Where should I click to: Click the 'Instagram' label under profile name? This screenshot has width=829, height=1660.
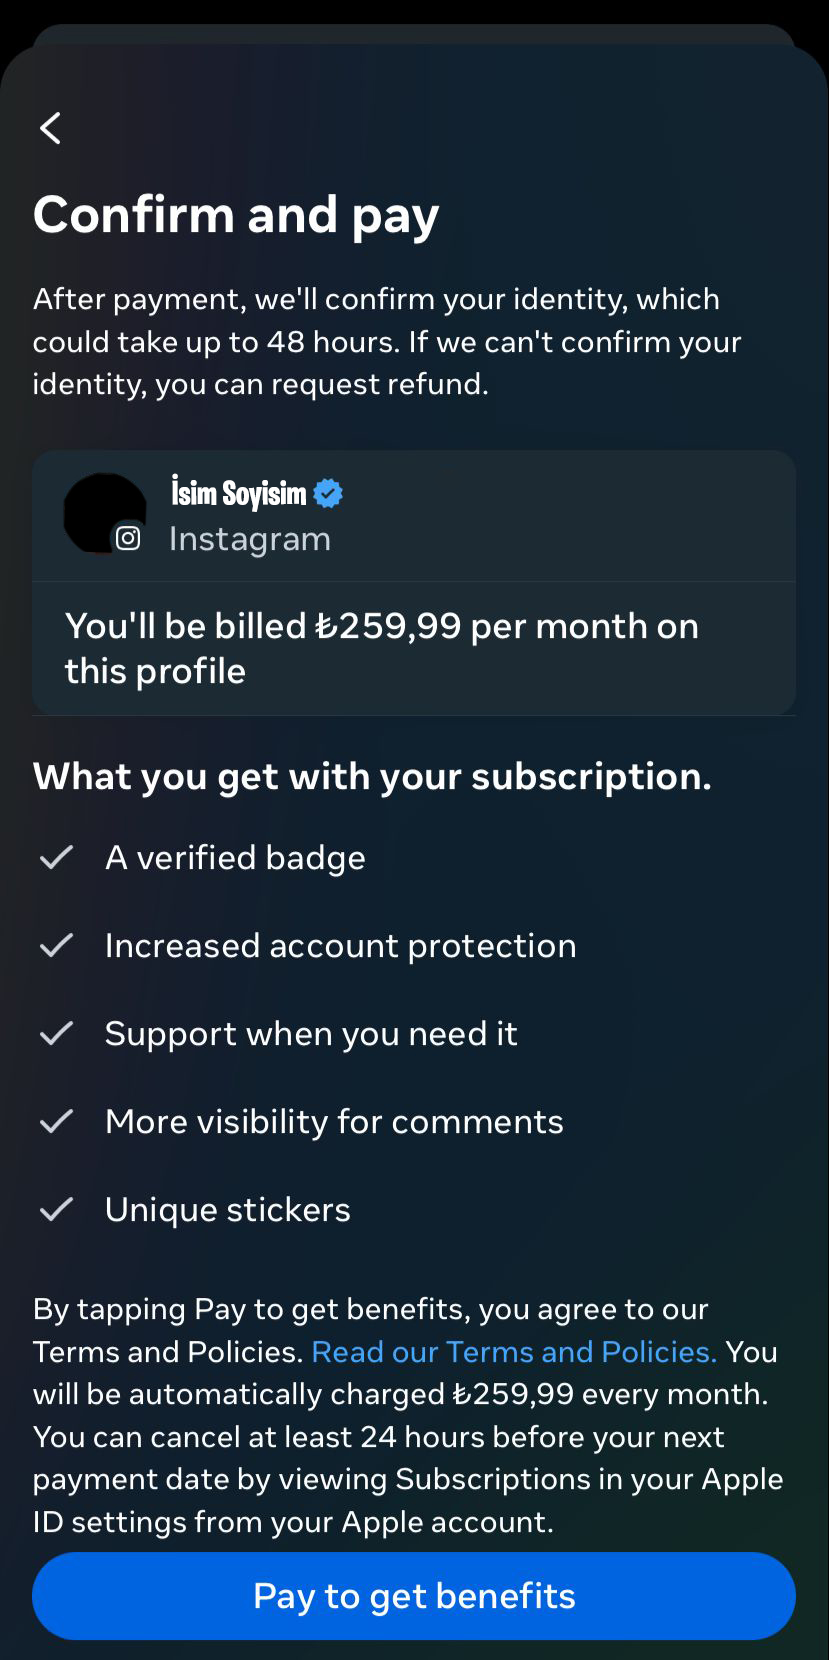(x=250, y=539)
